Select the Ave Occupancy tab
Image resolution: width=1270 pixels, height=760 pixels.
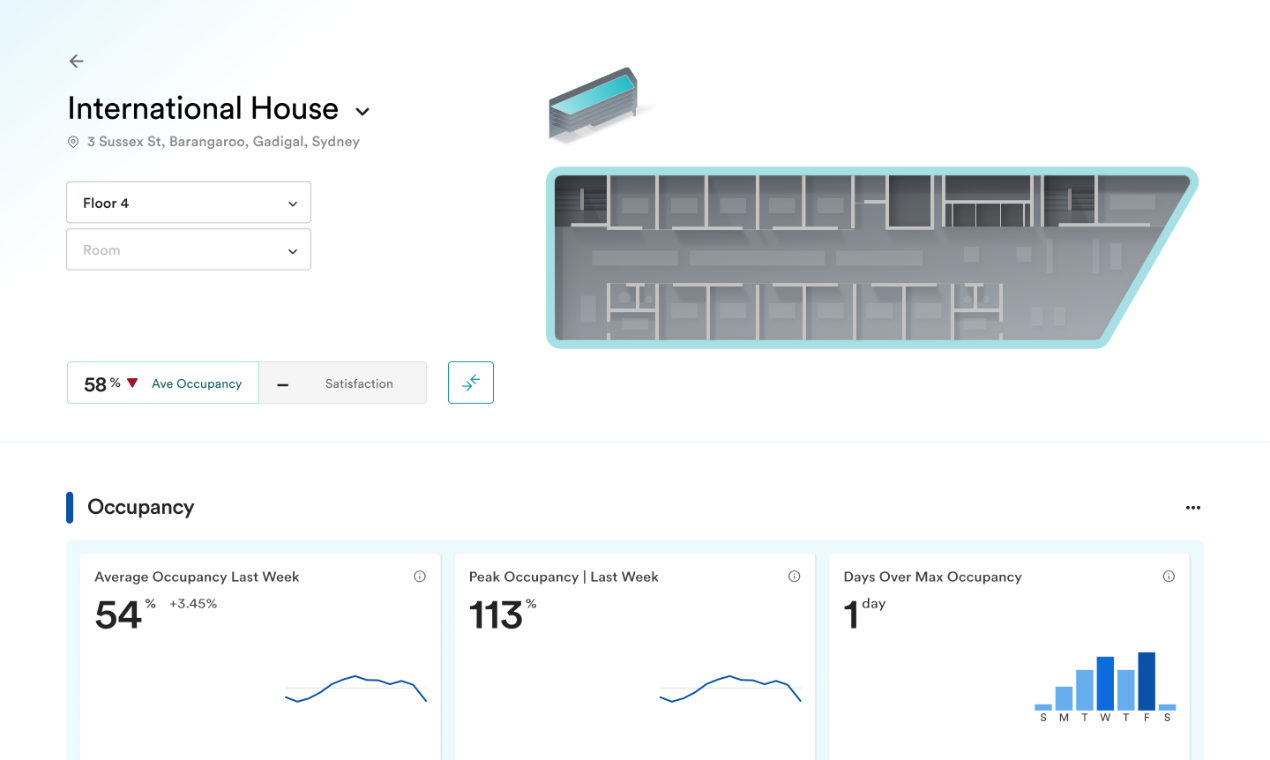[x=163, y=383]
